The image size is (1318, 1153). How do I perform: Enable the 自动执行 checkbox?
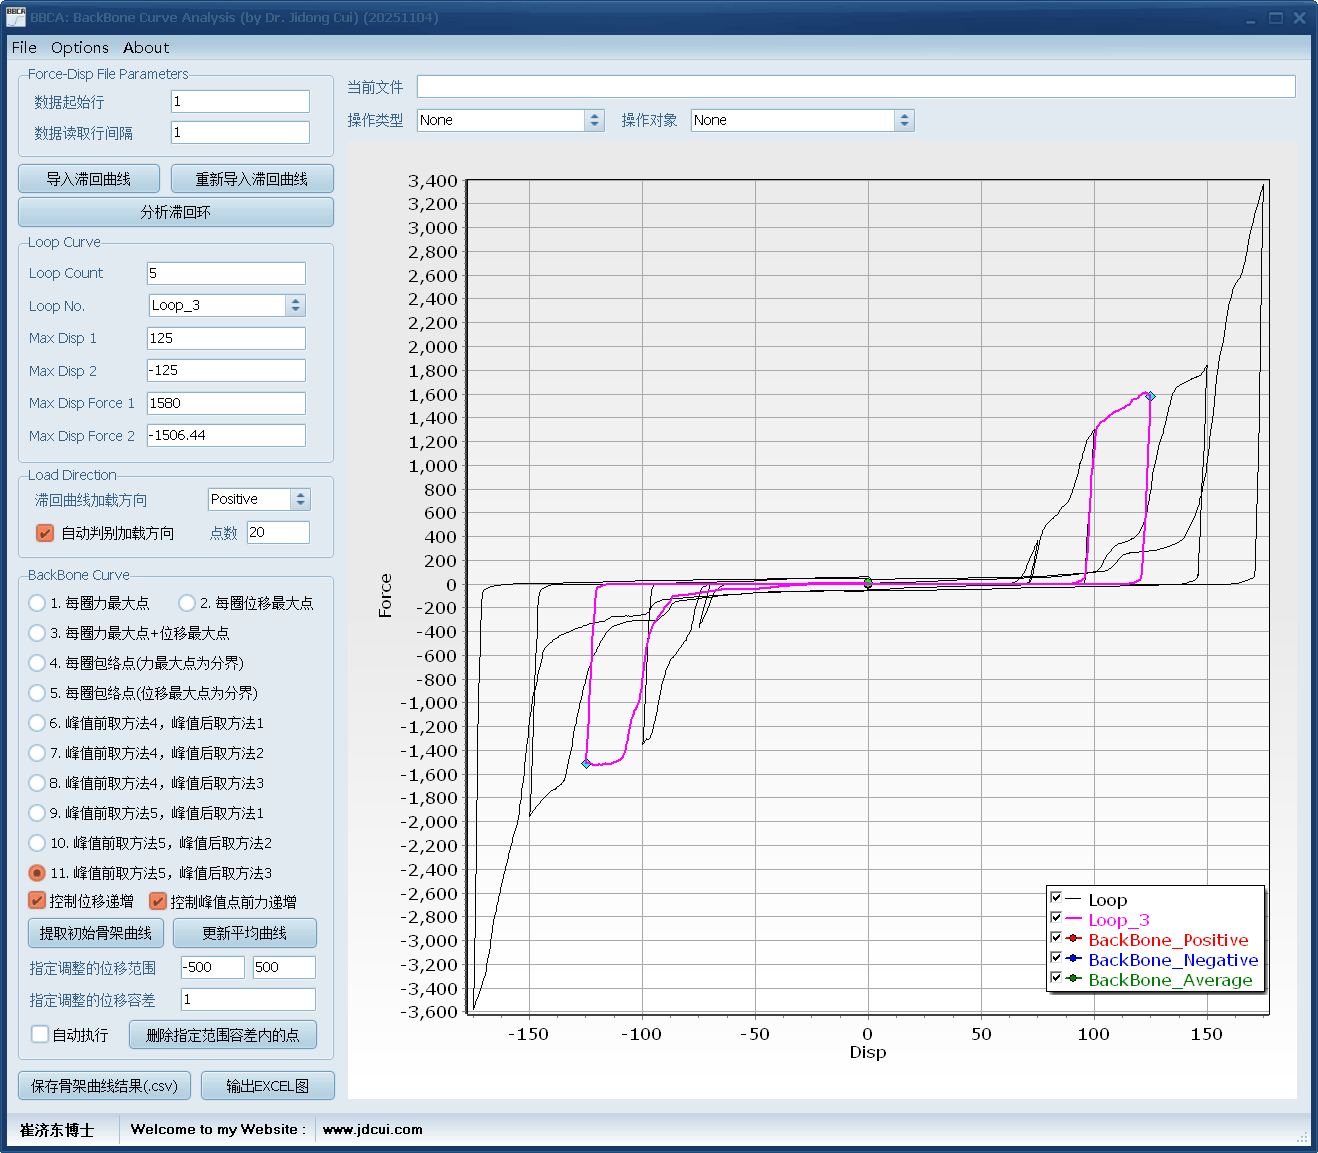click(x=40, y=1035)
